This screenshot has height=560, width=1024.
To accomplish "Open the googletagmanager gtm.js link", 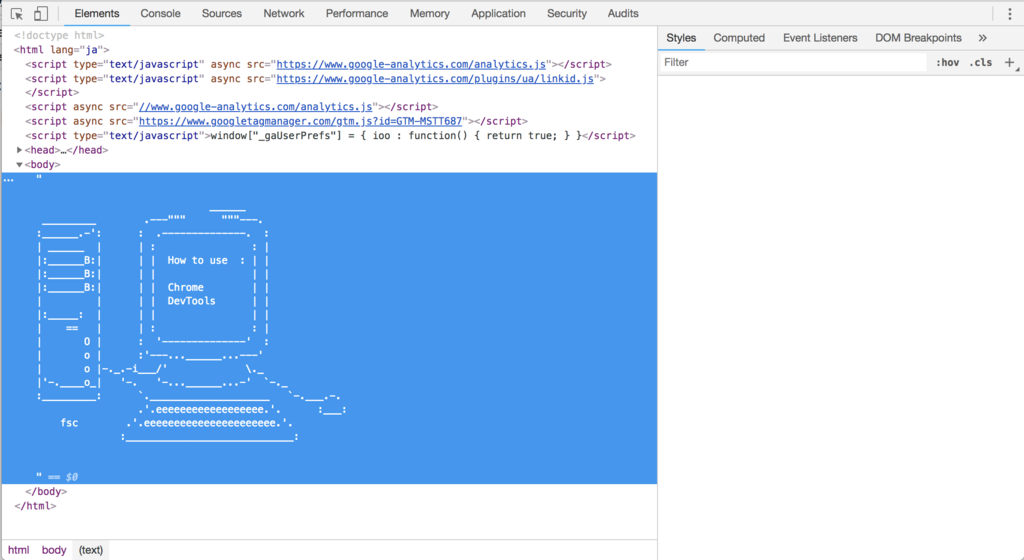I will point(300,121).
